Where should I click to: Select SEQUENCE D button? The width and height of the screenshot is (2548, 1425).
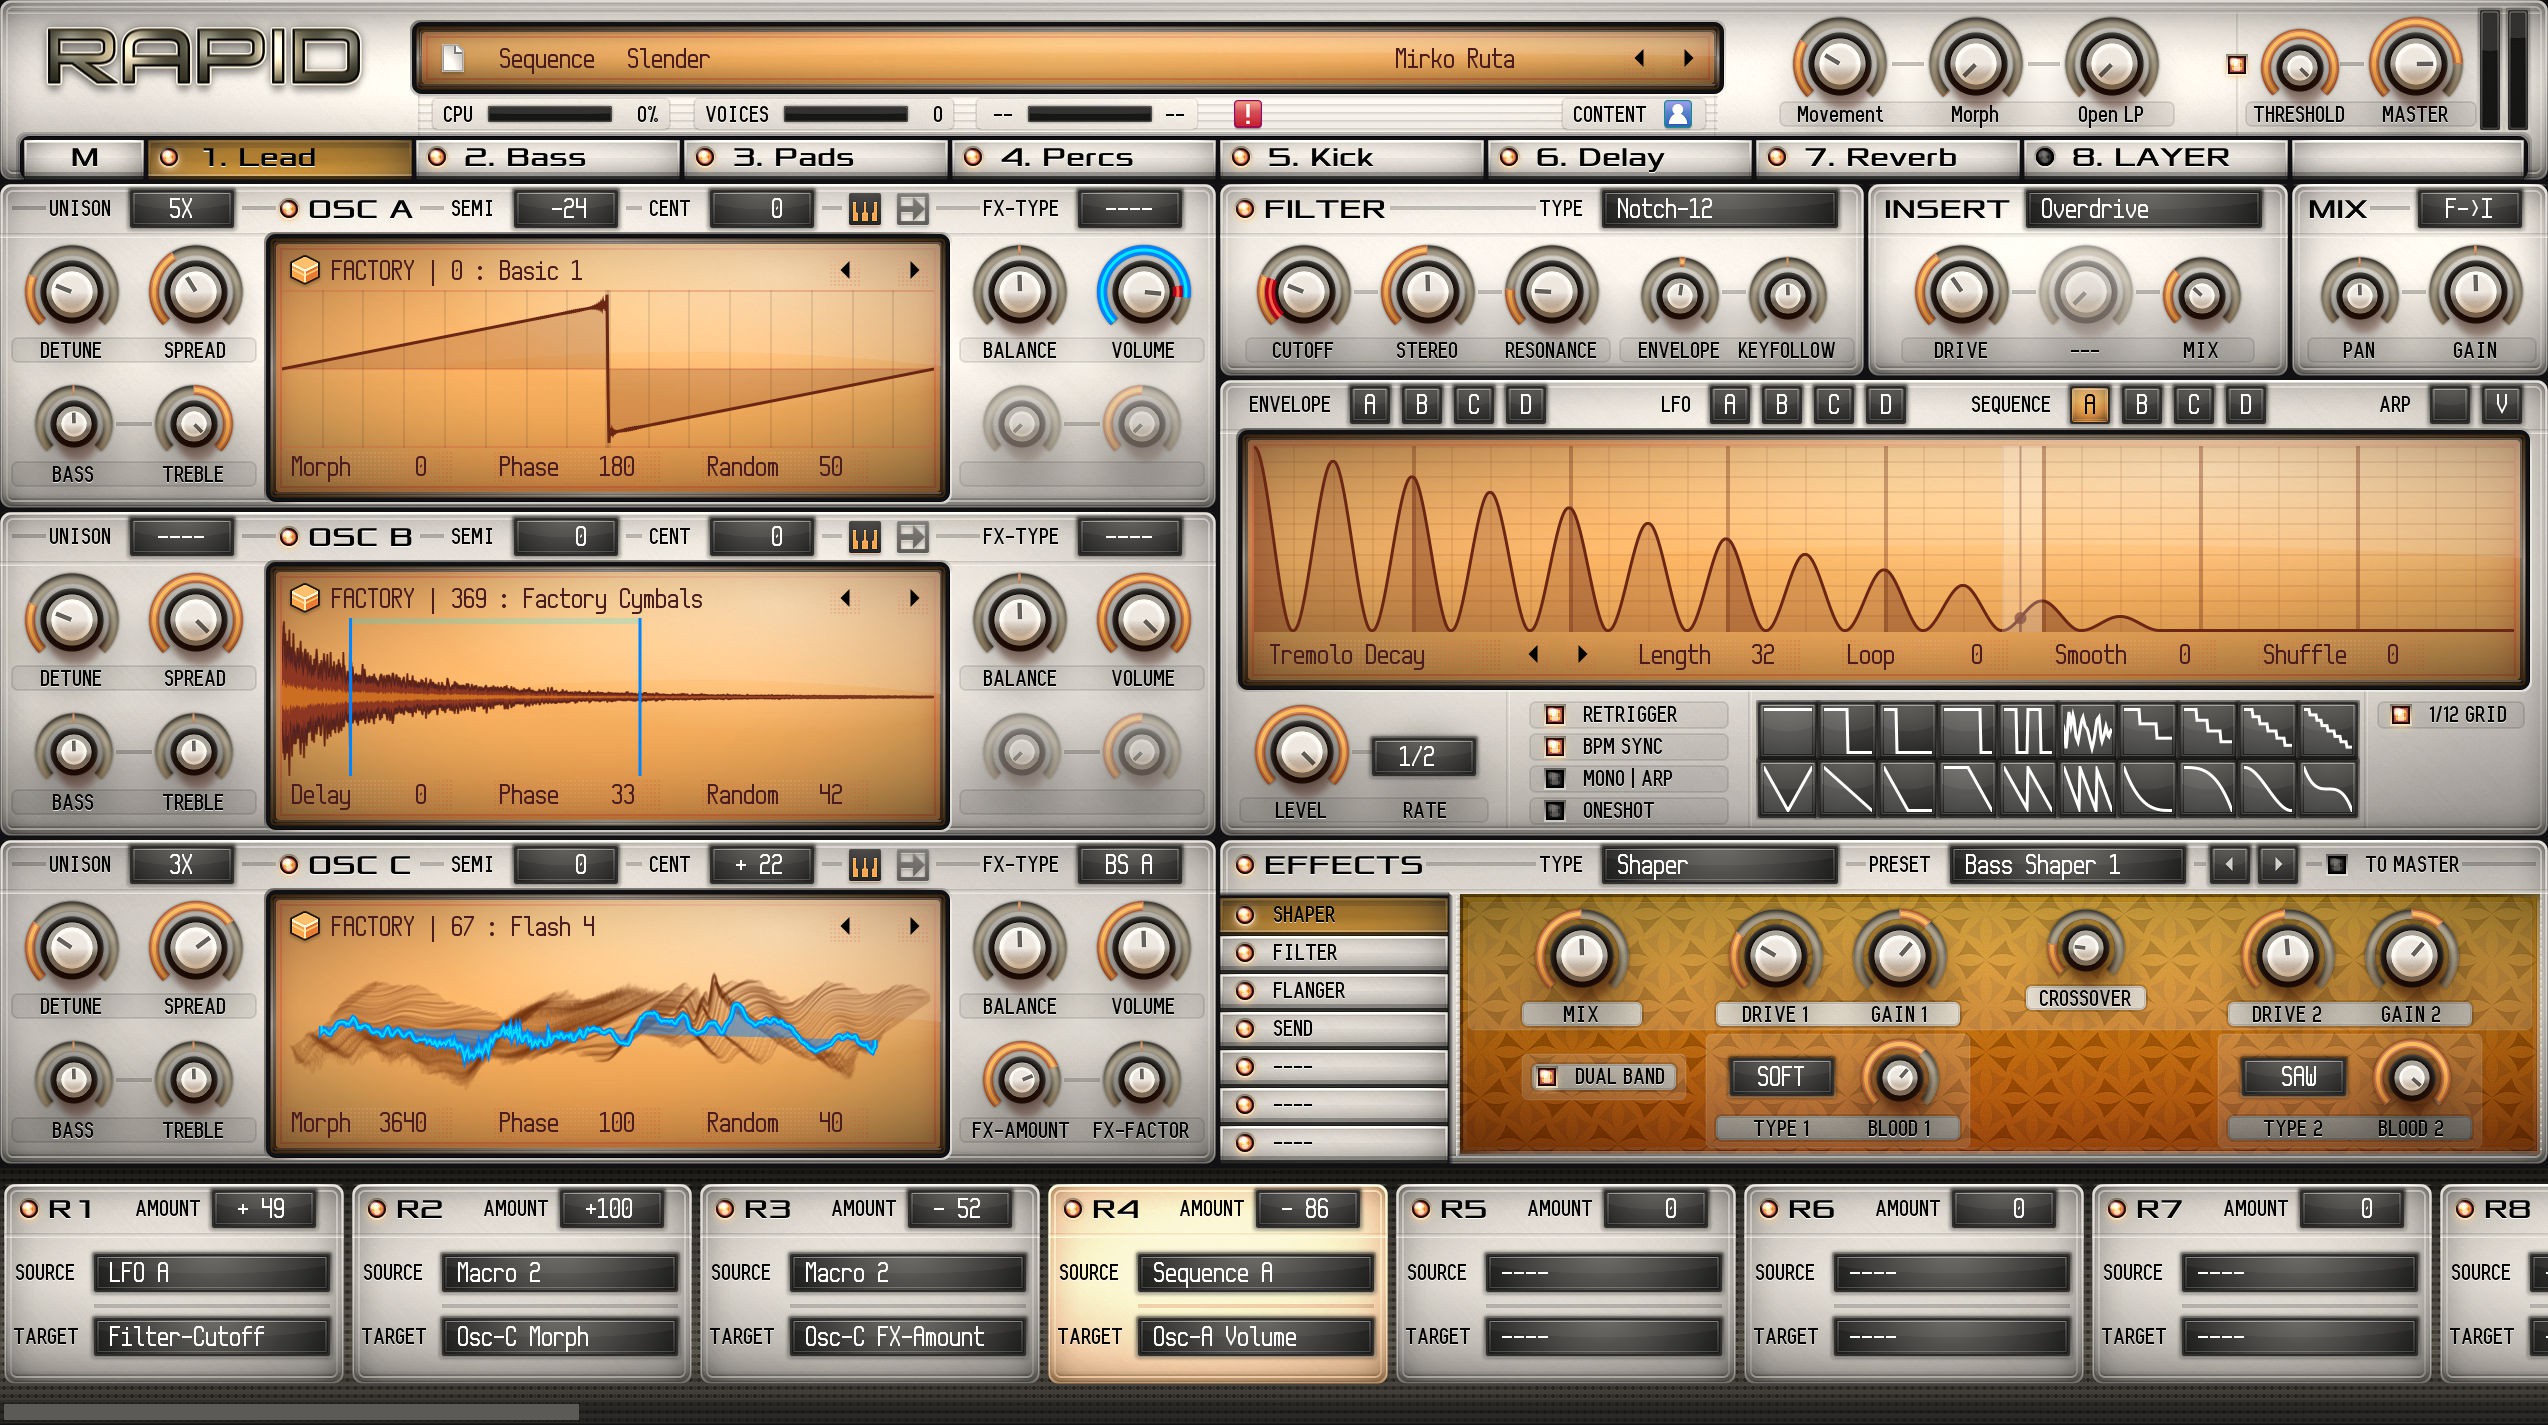click(x=2245, y=404)
